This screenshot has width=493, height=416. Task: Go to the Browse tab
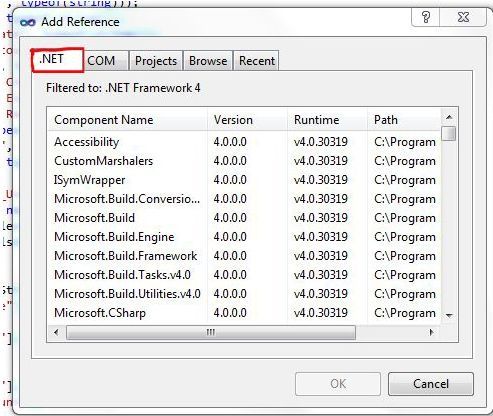208,61
